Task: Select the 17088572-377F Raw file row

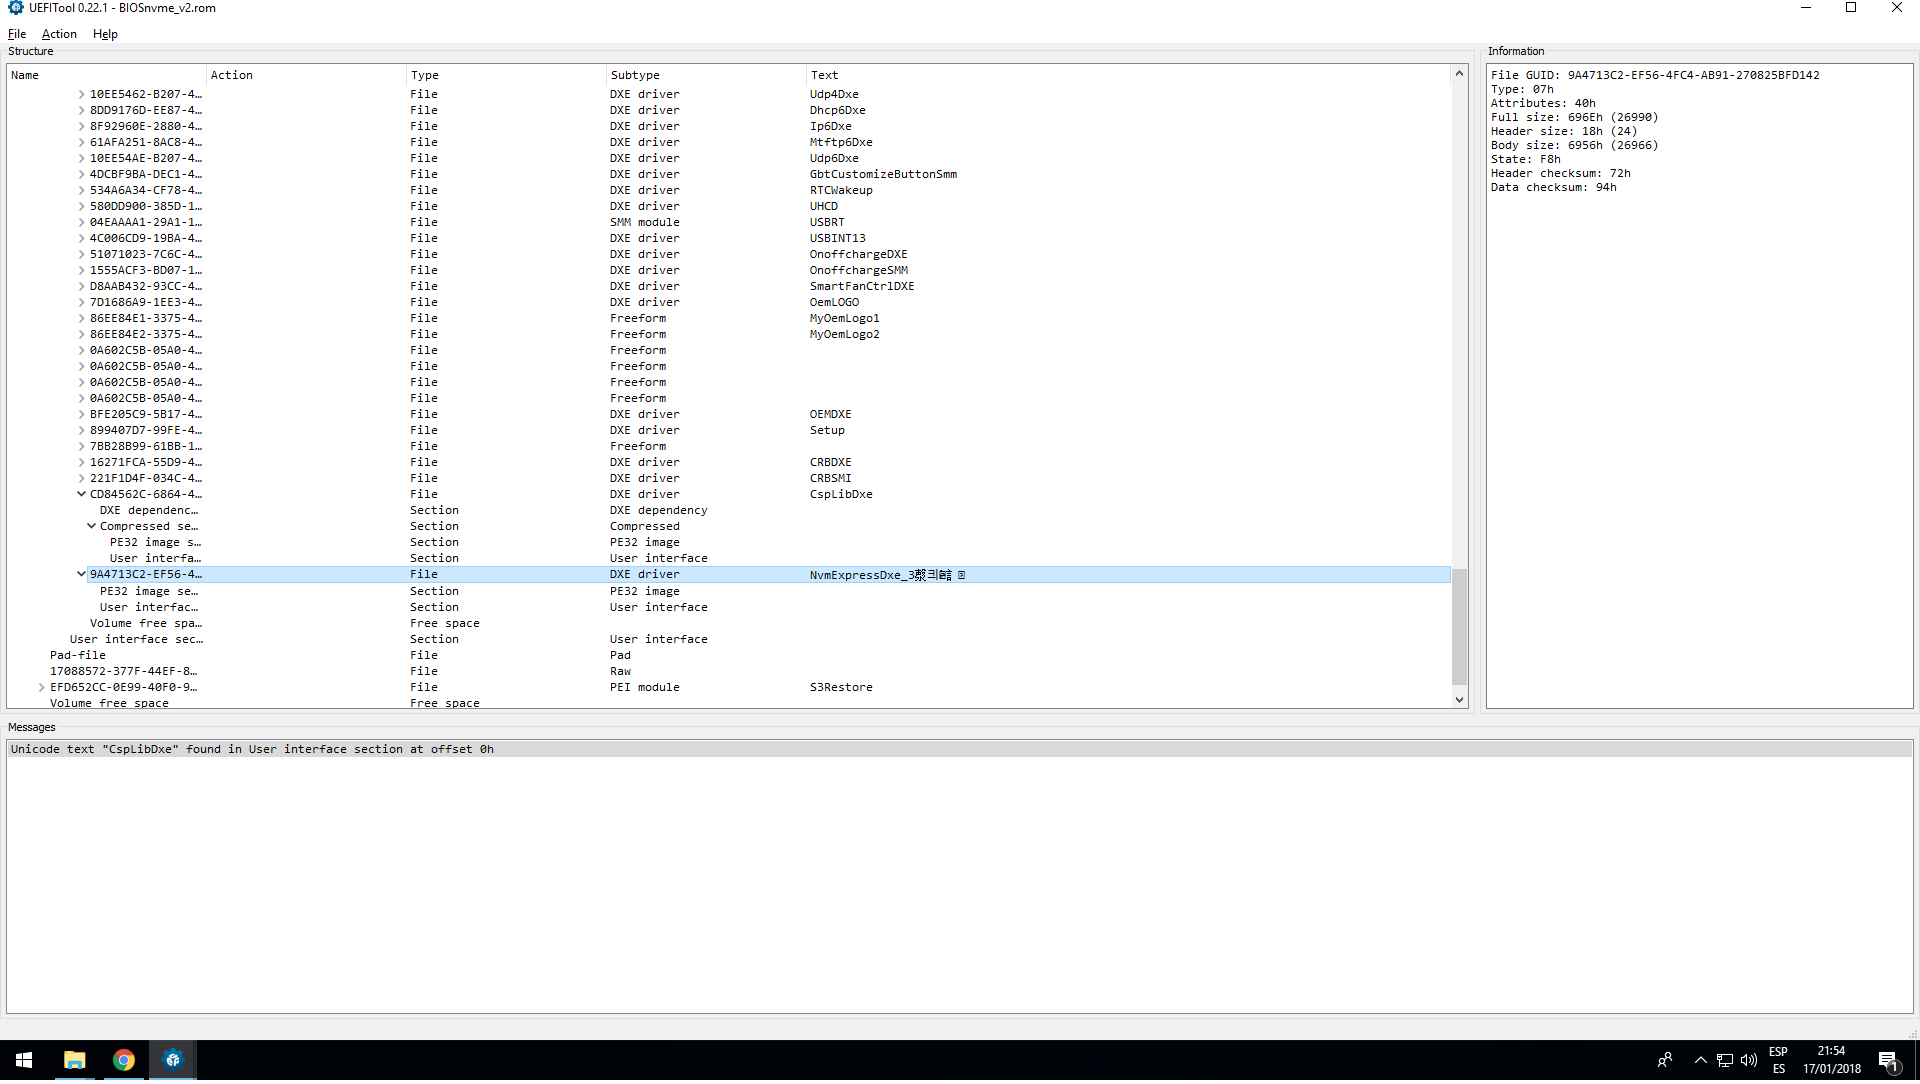Action: 729,672
